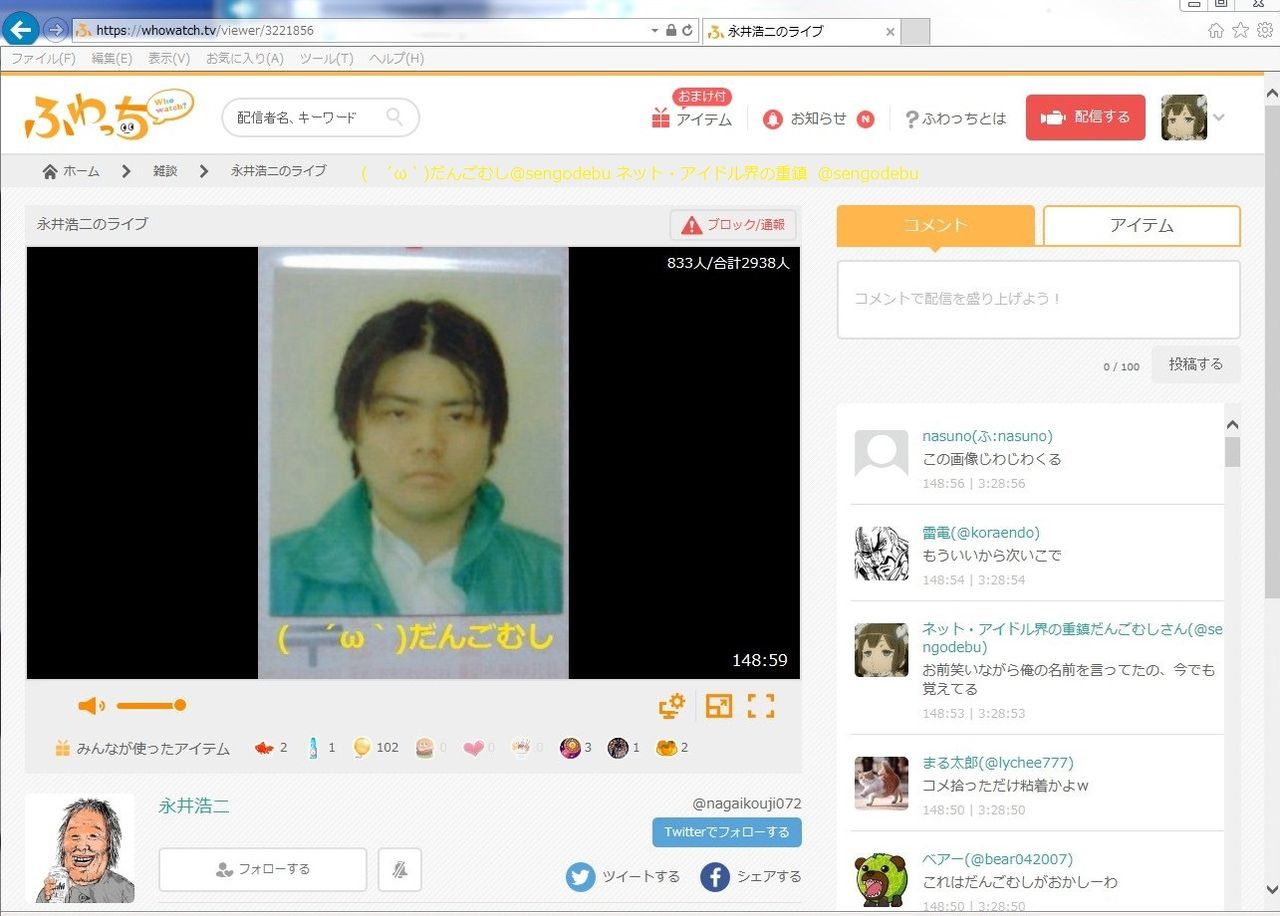1280x916 pixels.
Task: Click the pink heart item icon
Action: 473,747
